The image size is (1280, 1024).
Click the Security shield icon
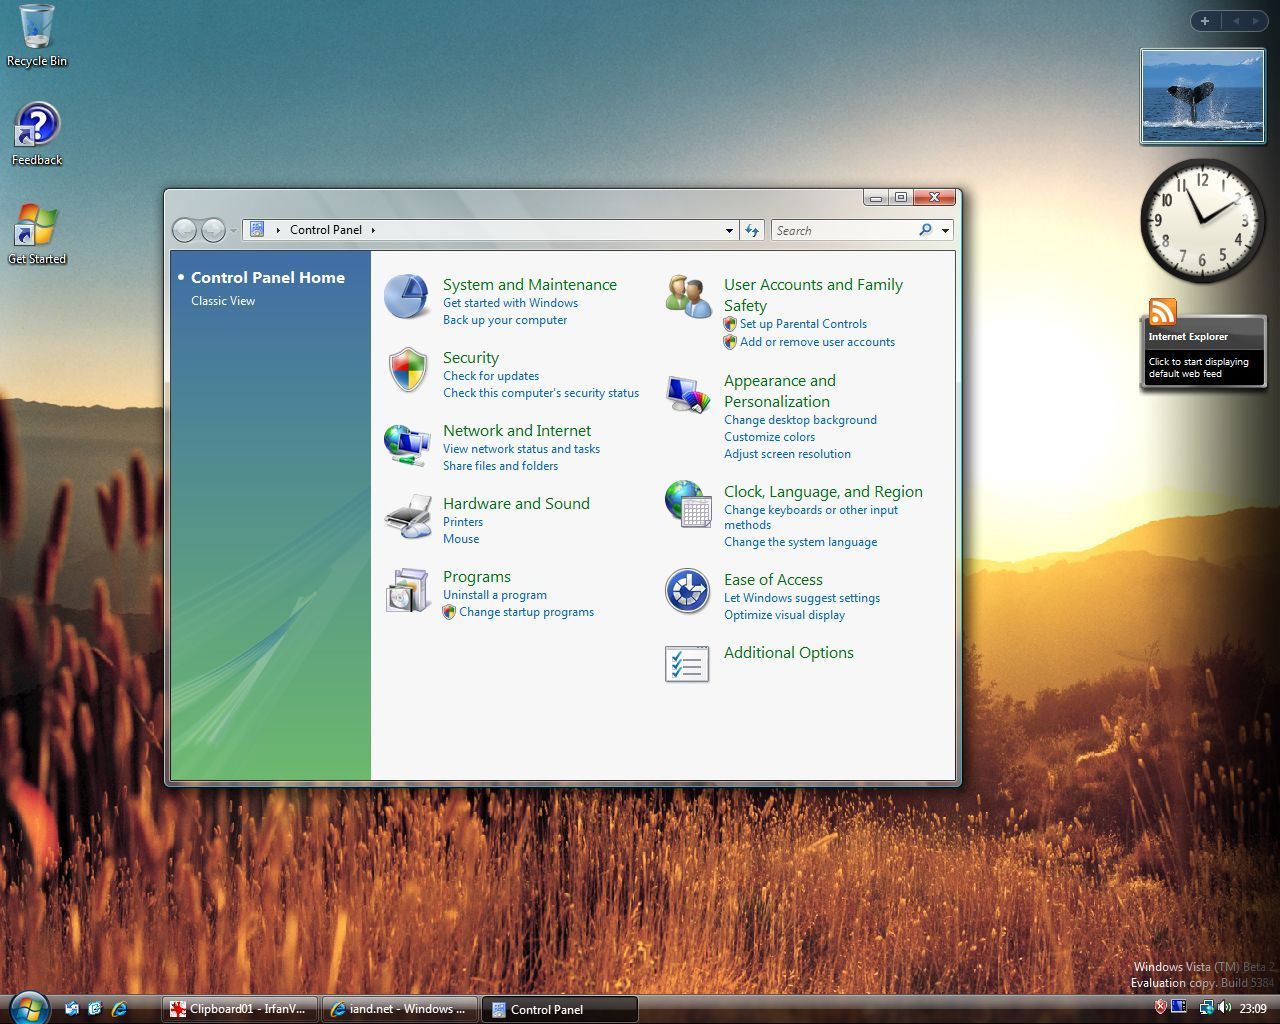[407, 370]
